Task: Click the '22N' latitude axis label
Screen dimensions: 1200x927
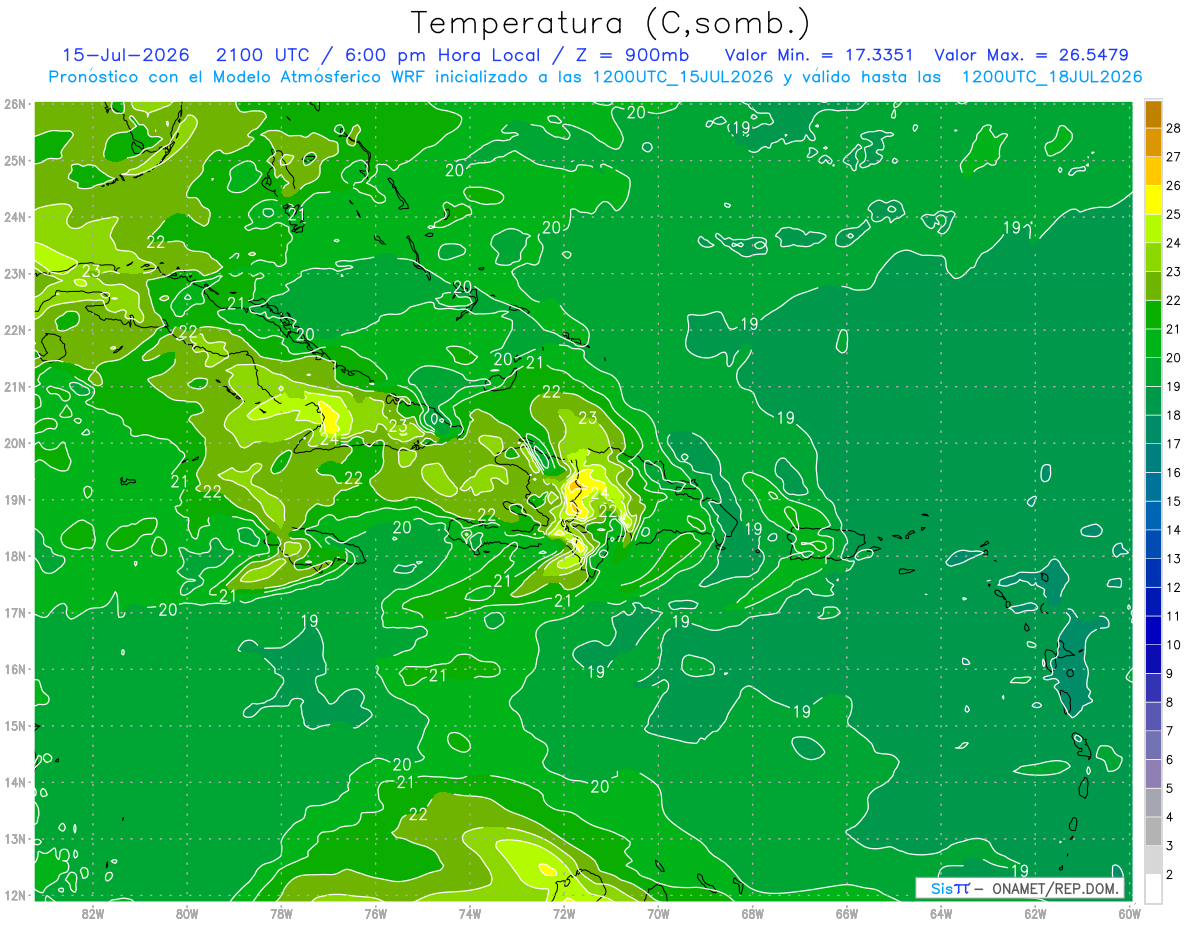Action: (15, 330)
